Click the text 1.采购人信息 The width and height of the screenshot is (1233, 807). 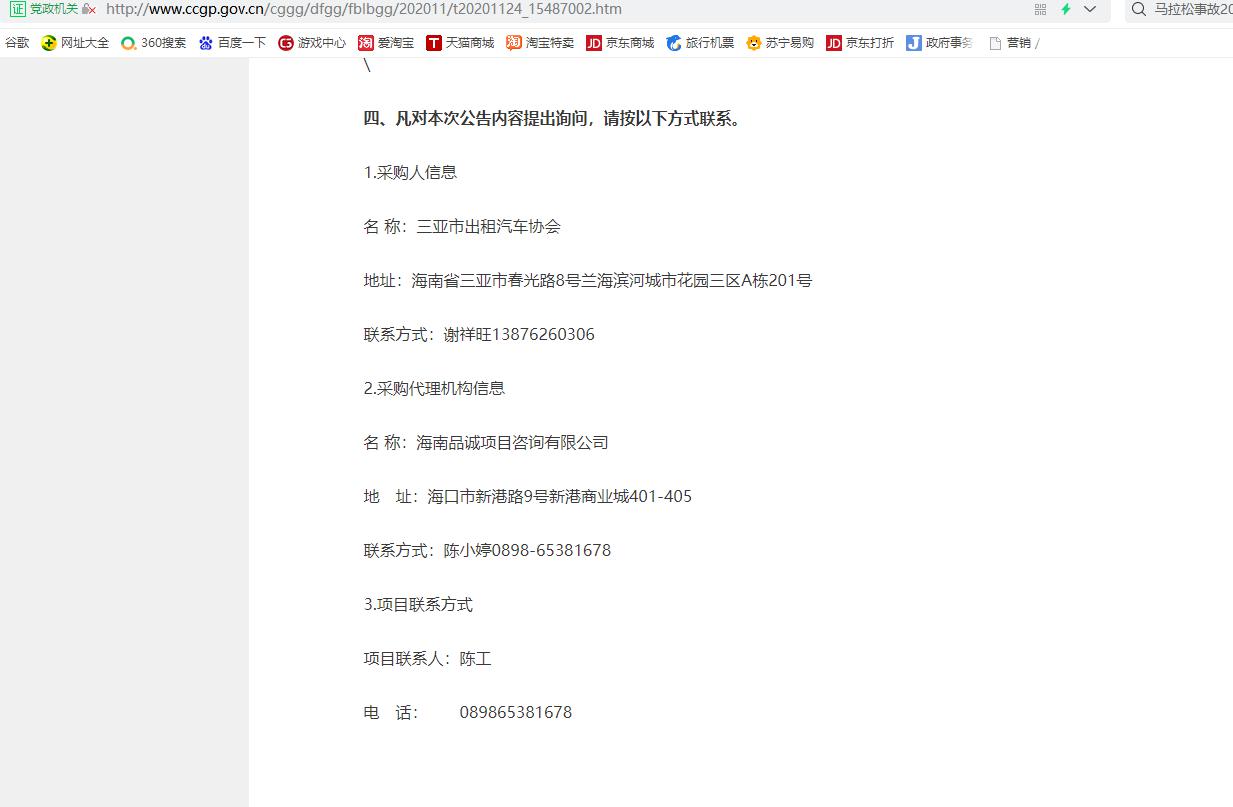pos(410,172)
